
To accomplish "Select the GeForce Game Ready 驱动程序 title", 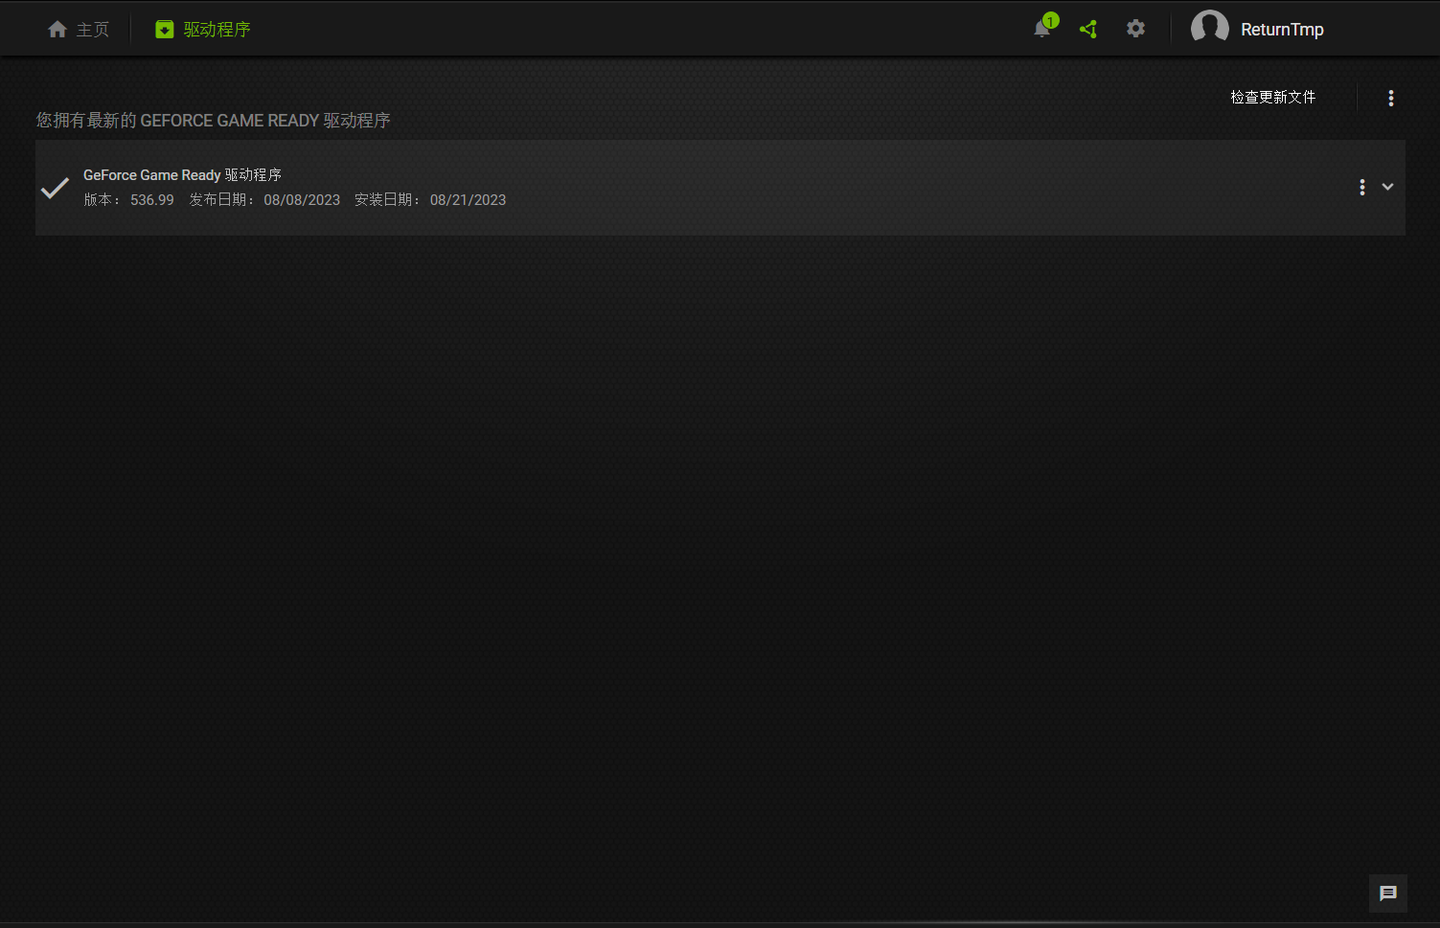I will click(182, 175).
